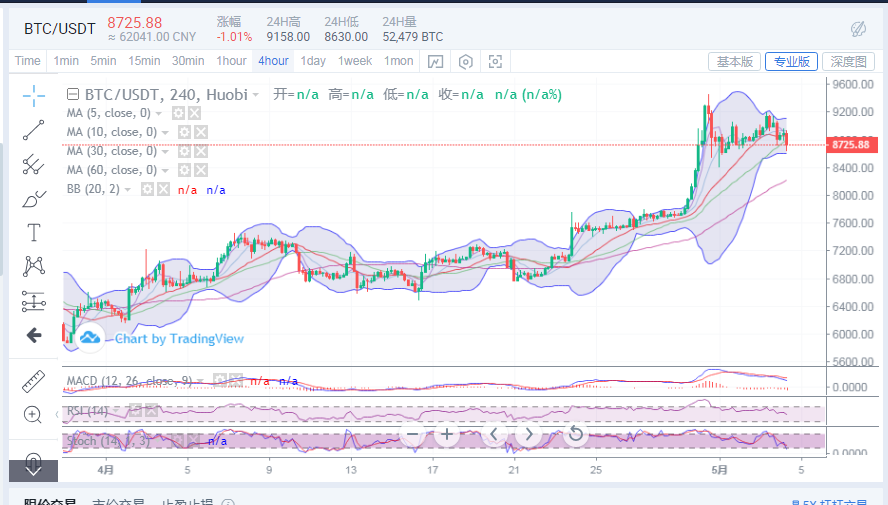Expand the MA (10, close, 0) dropdown arrow
This screenshot has height=505, width=888.
pyautogui.click(x=167, y=133)
